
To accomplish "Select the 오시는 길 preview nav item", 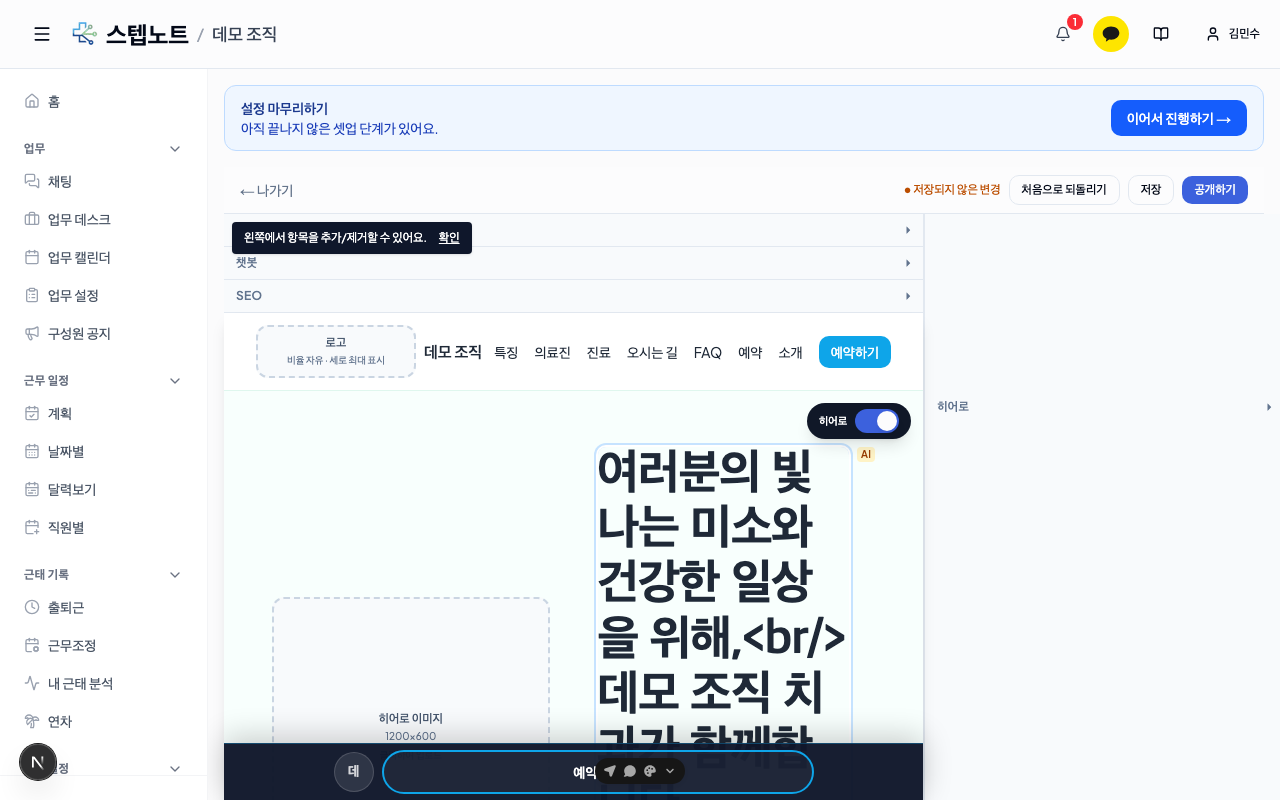I will (652, 352).
